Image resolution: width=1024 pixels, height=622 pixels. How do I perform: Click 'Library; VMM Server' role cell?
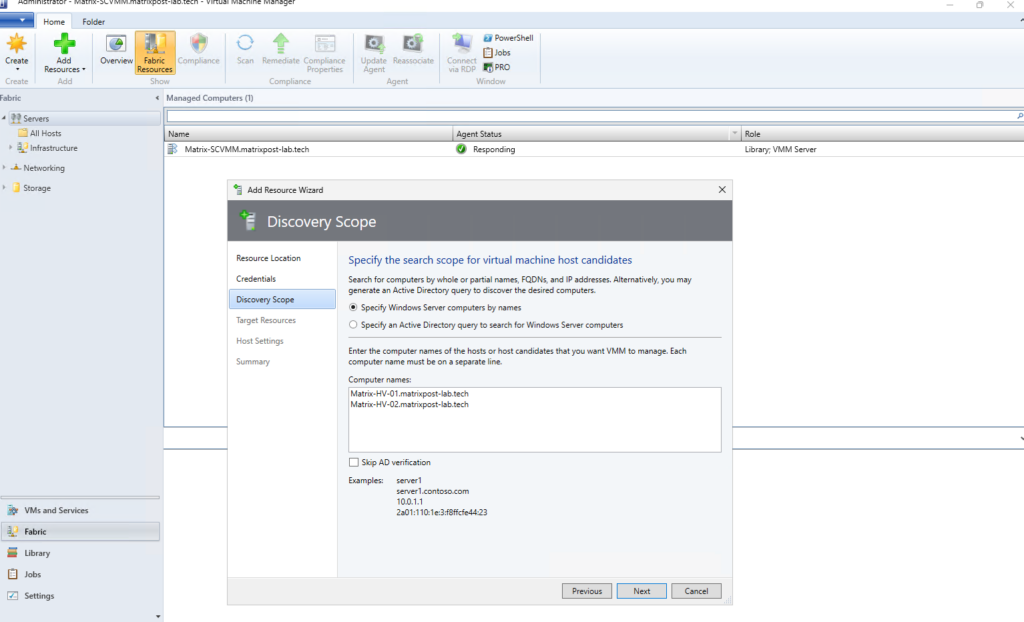point(780,149)
